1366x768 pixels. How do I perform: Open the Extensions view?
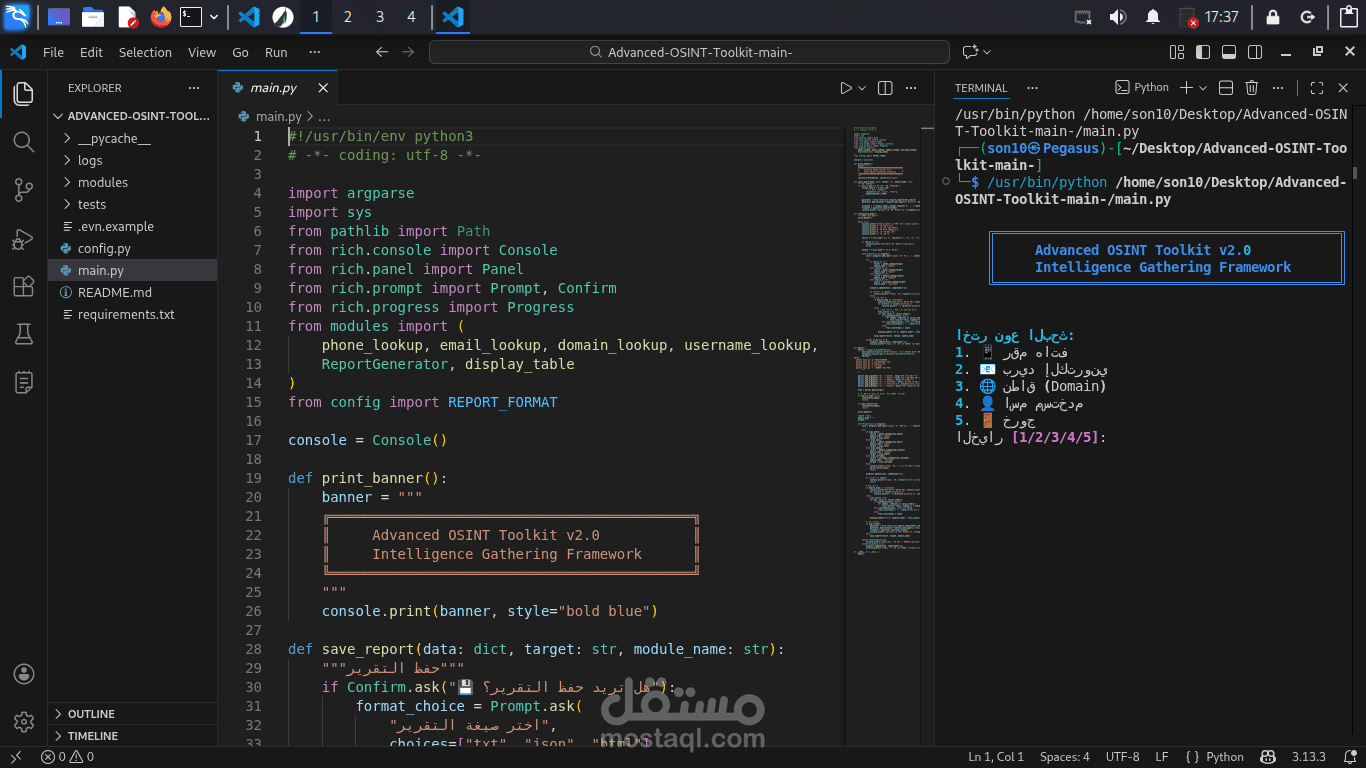(x=24, y=286)
